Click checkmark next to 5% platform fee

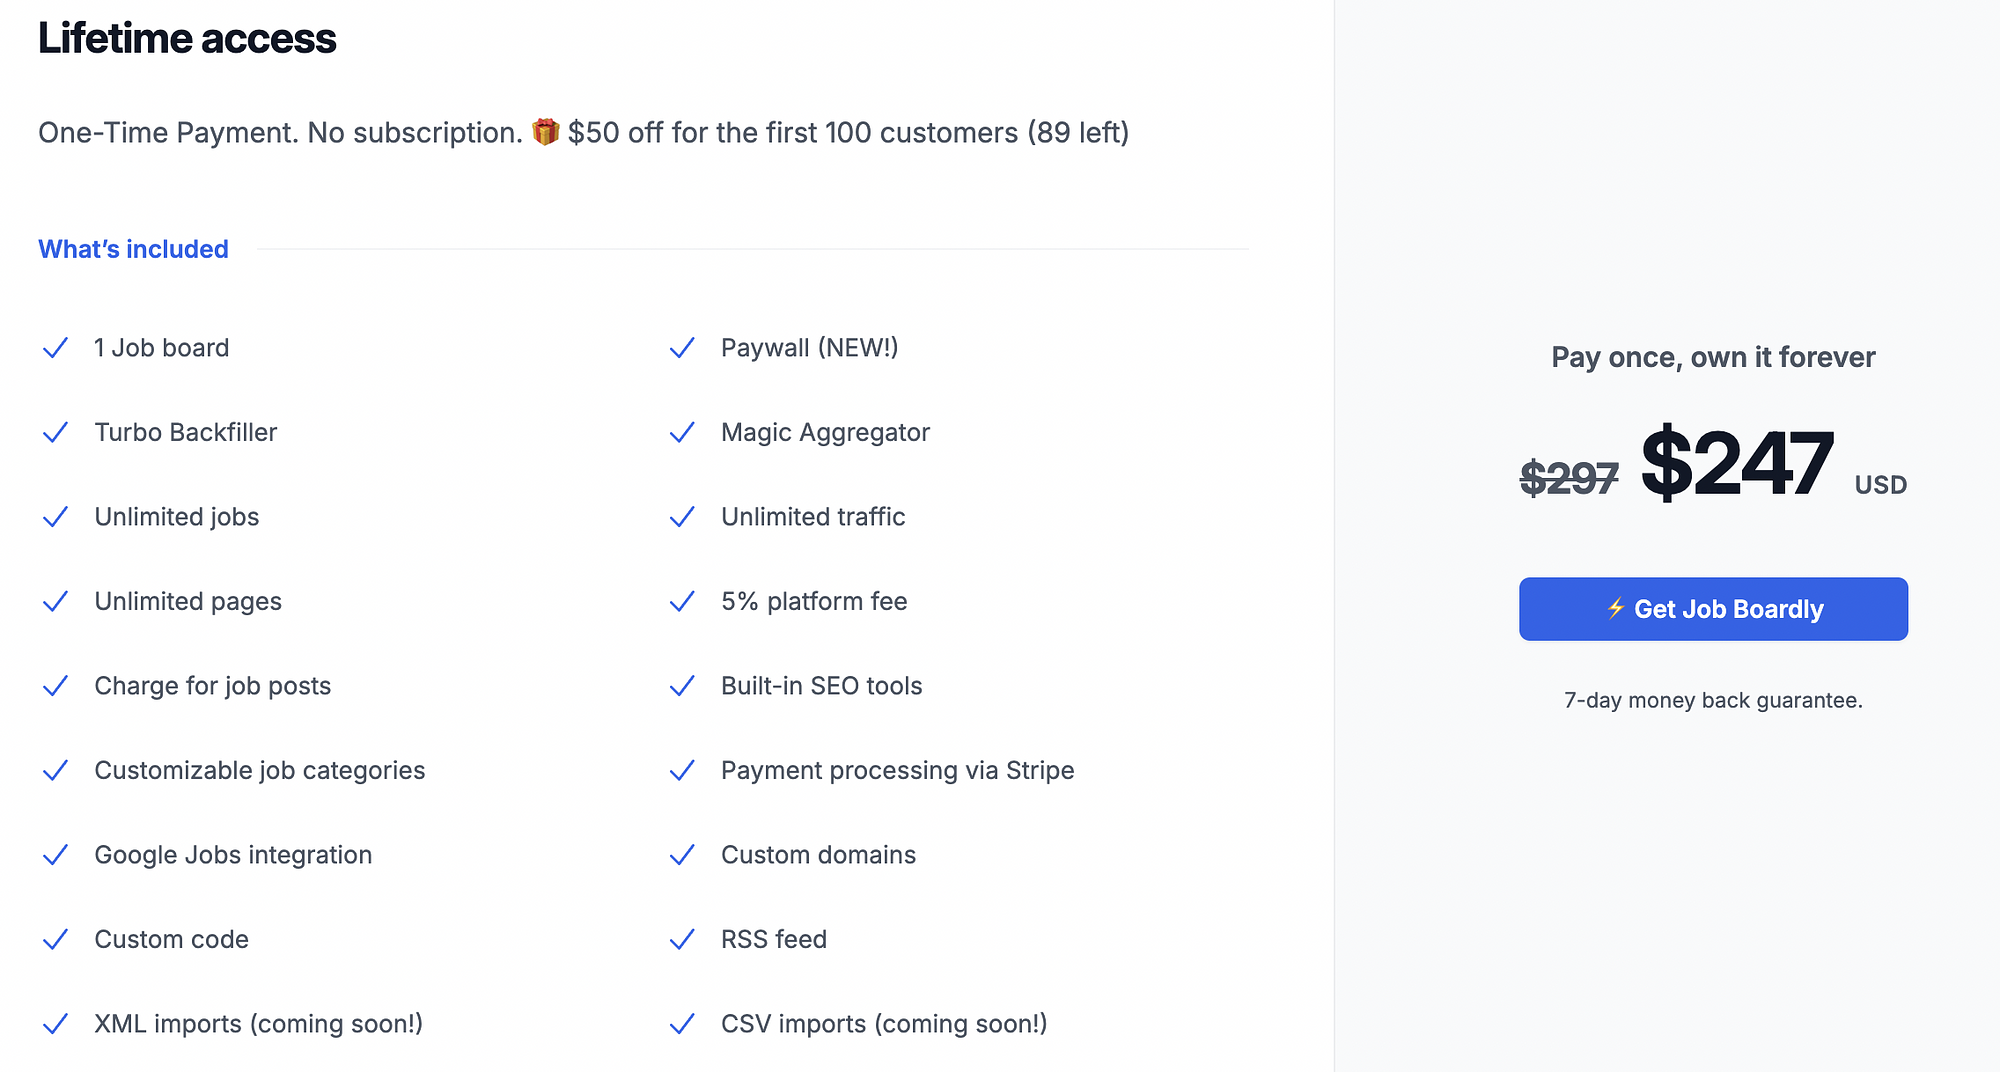click(x=682, y=601)
